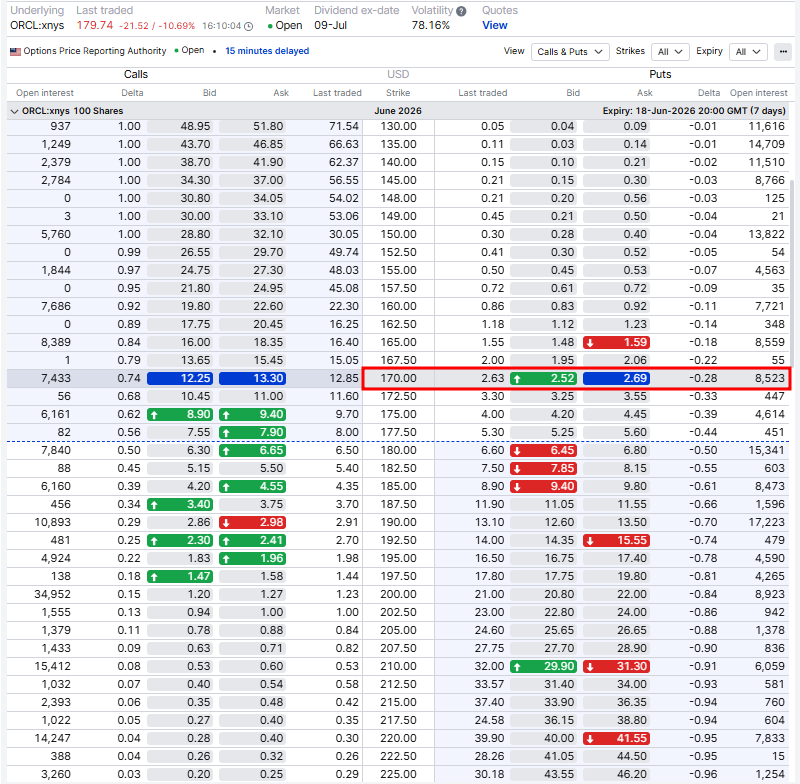Click the last traded price 179.74

click(x=95, y=26)
